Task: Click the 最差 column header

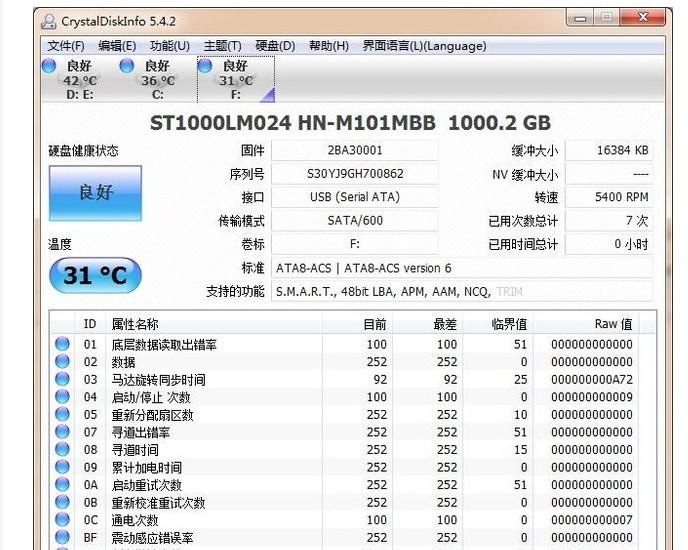Action: (427, 324)
